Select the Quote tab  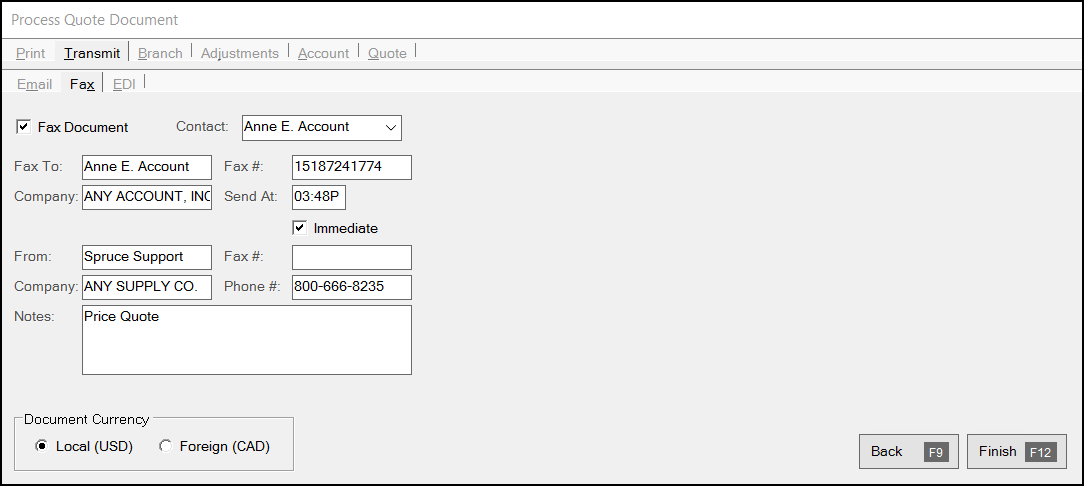387,53
